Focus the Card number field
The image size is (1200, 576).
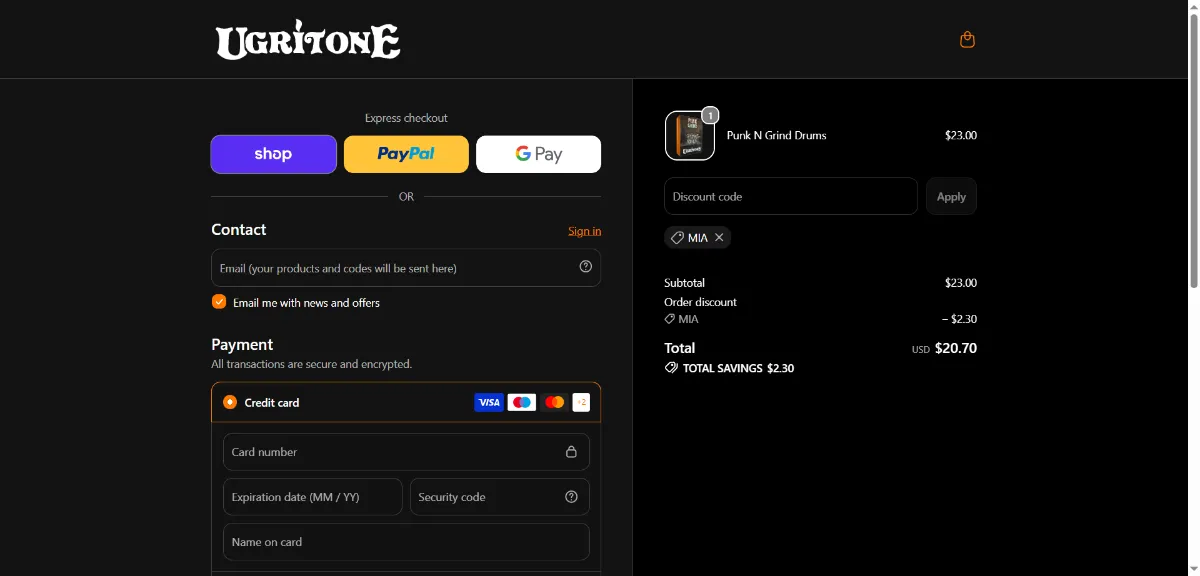coord(406,452)
